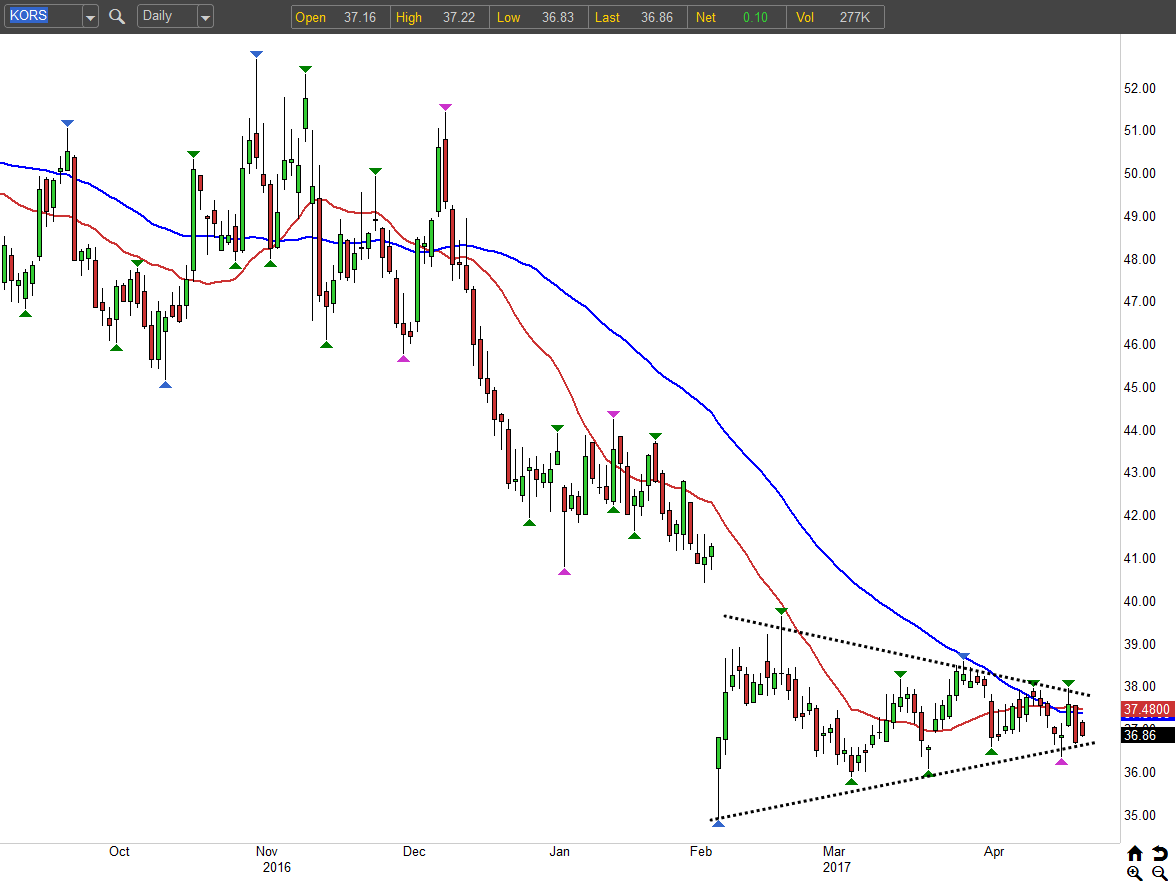Zoom out using the minus magnifier
The width and height of the screenshot is (1176, 883).
1159,873
